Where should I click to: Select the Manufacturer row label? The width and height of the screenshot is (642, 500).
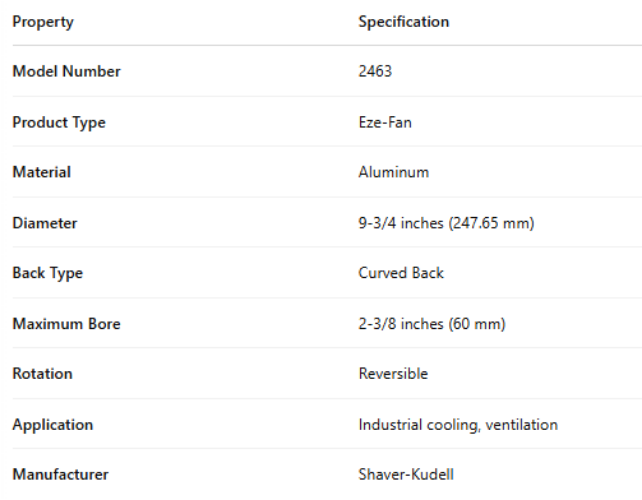[x=60, y=475]
